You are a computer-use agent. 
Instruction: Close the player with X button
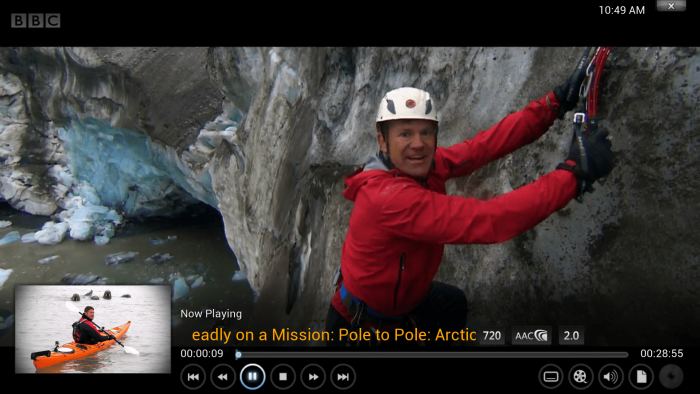(671, 5)
